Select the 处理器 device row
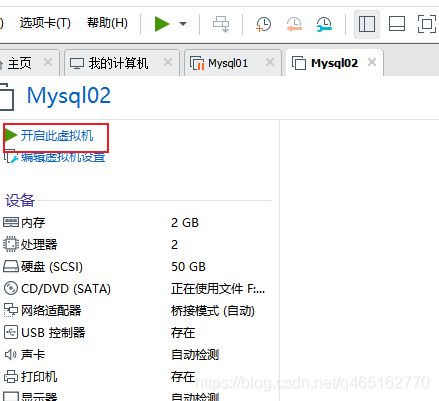The image size is (439, 401). (137, 244)
